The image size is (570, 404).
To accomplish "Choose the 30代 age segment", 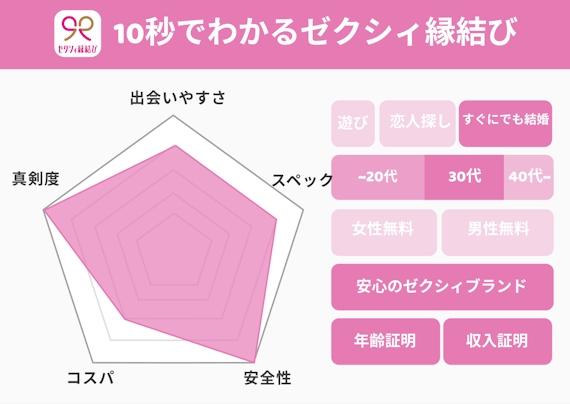I will coord(464,177).
